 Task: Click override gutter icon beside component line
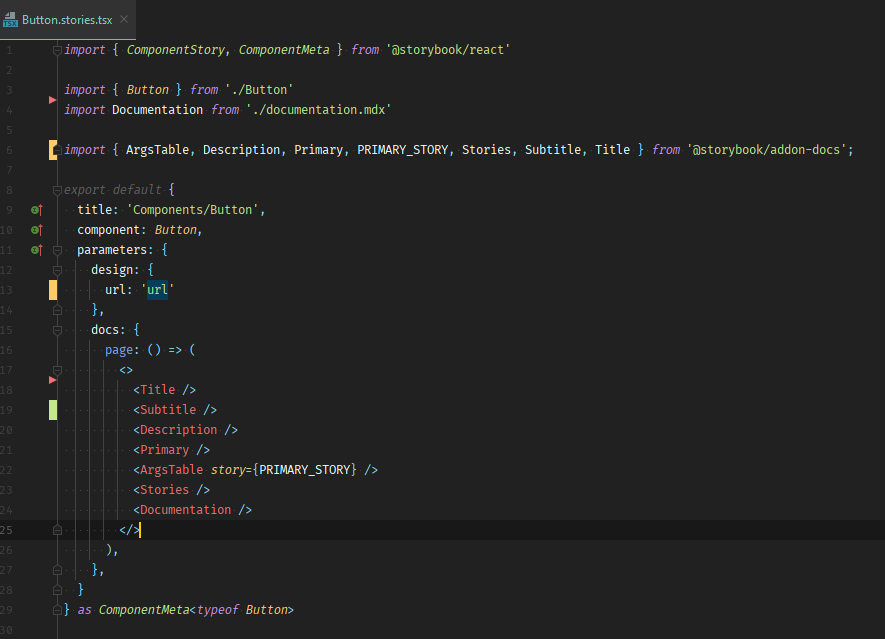37,230
